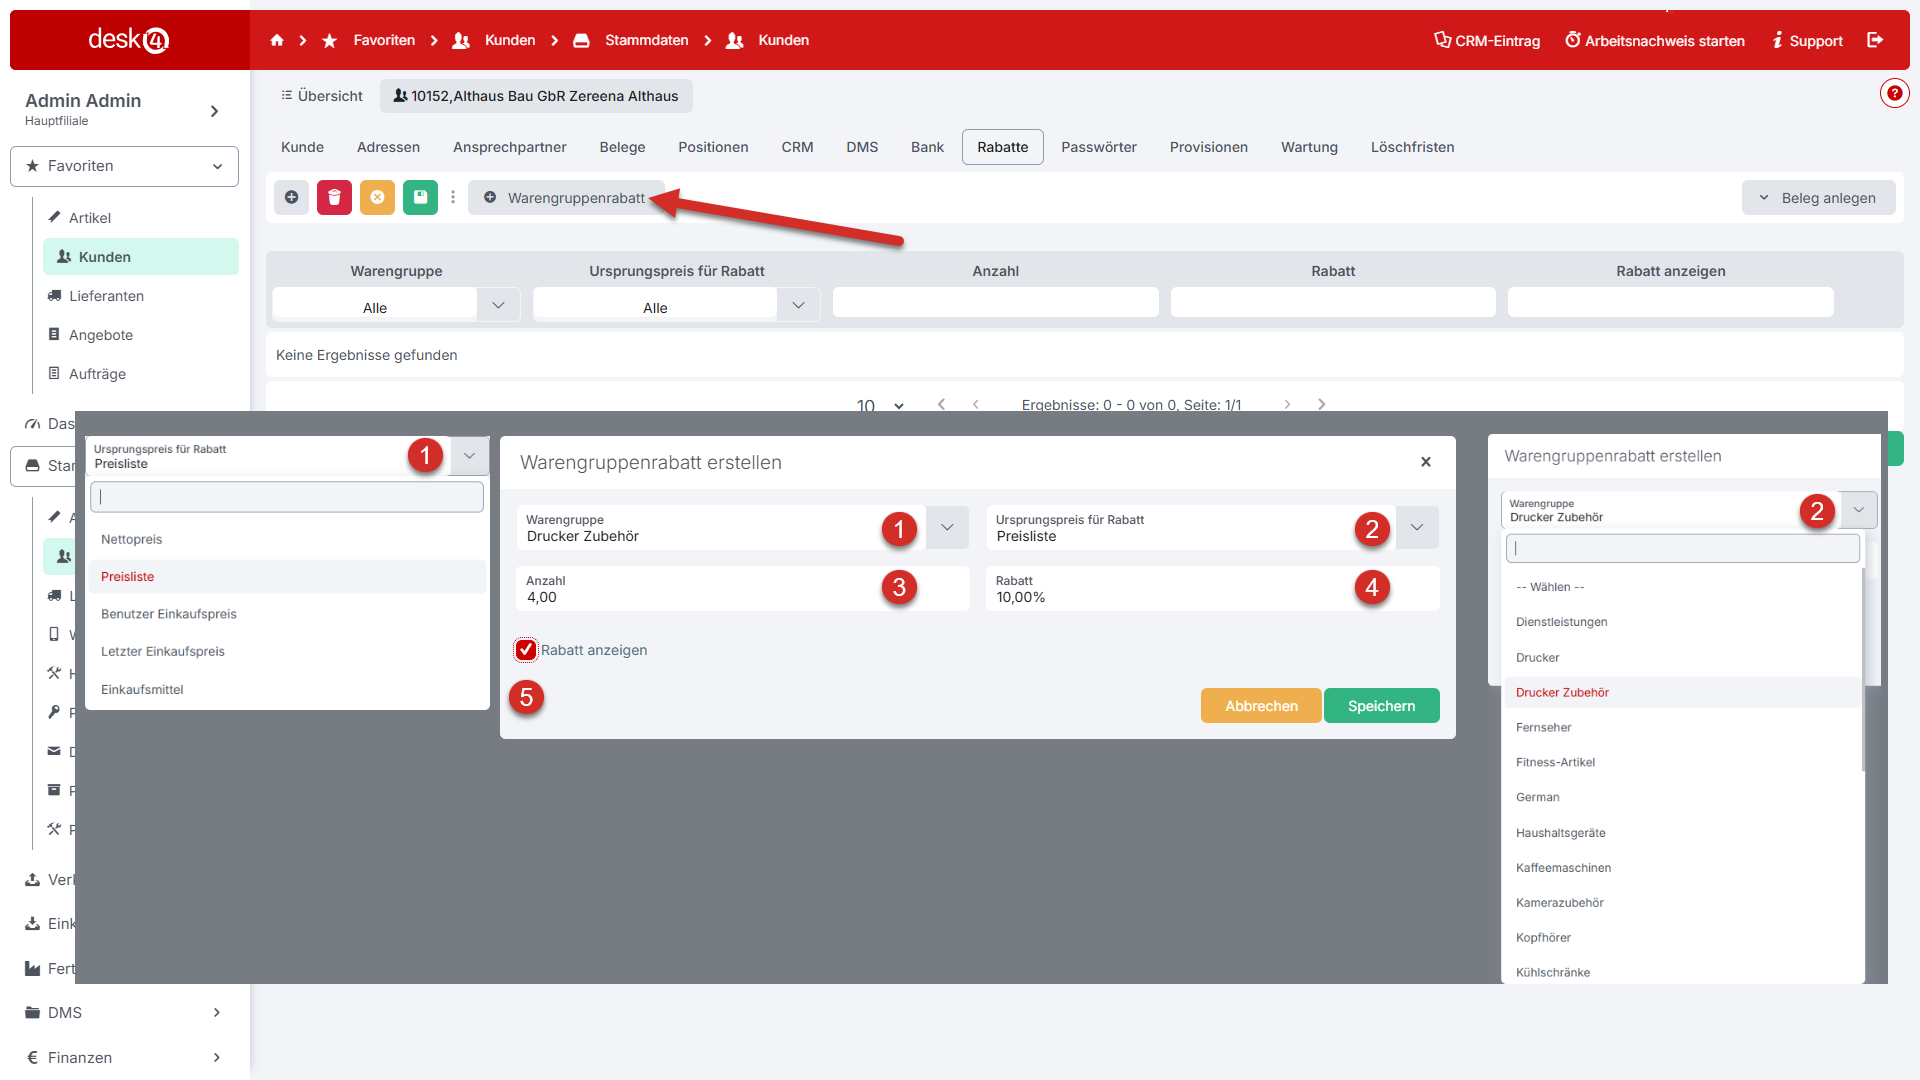
Task: Close the Warengruppenrabatt erstellen dialog
Action: [1426, 462]
